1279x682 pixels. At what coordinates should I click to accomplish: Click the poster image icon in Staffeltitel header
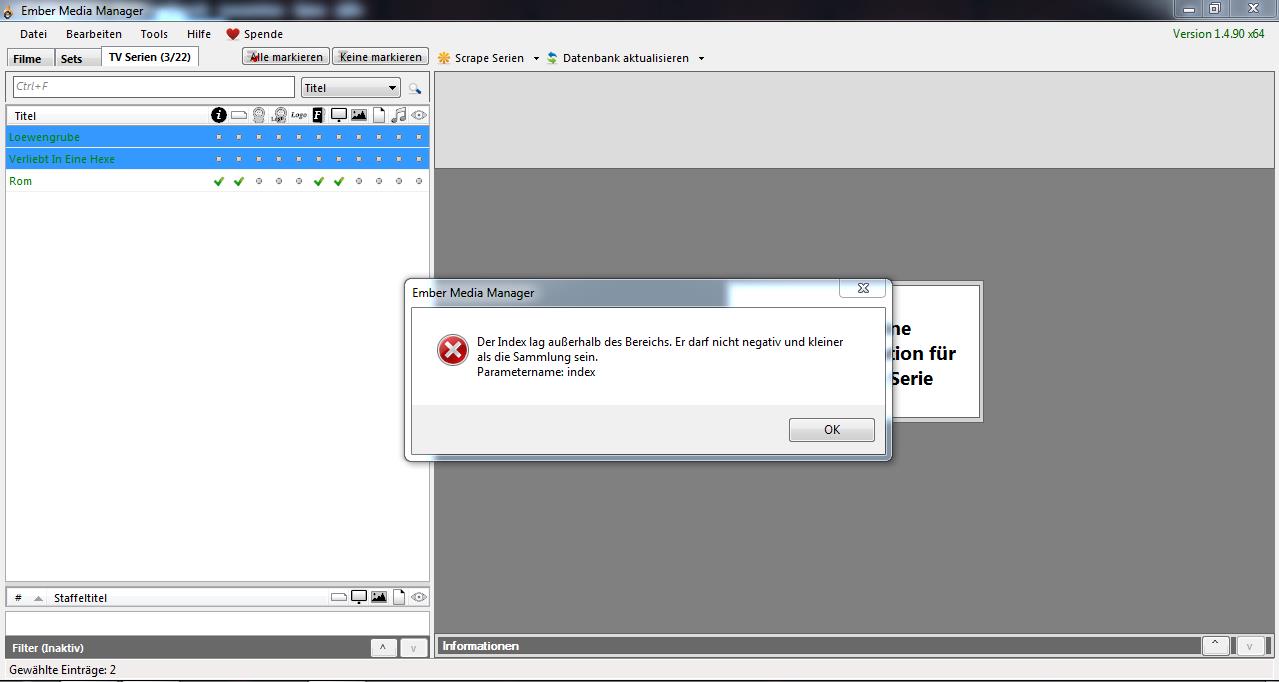coord(379,597)
